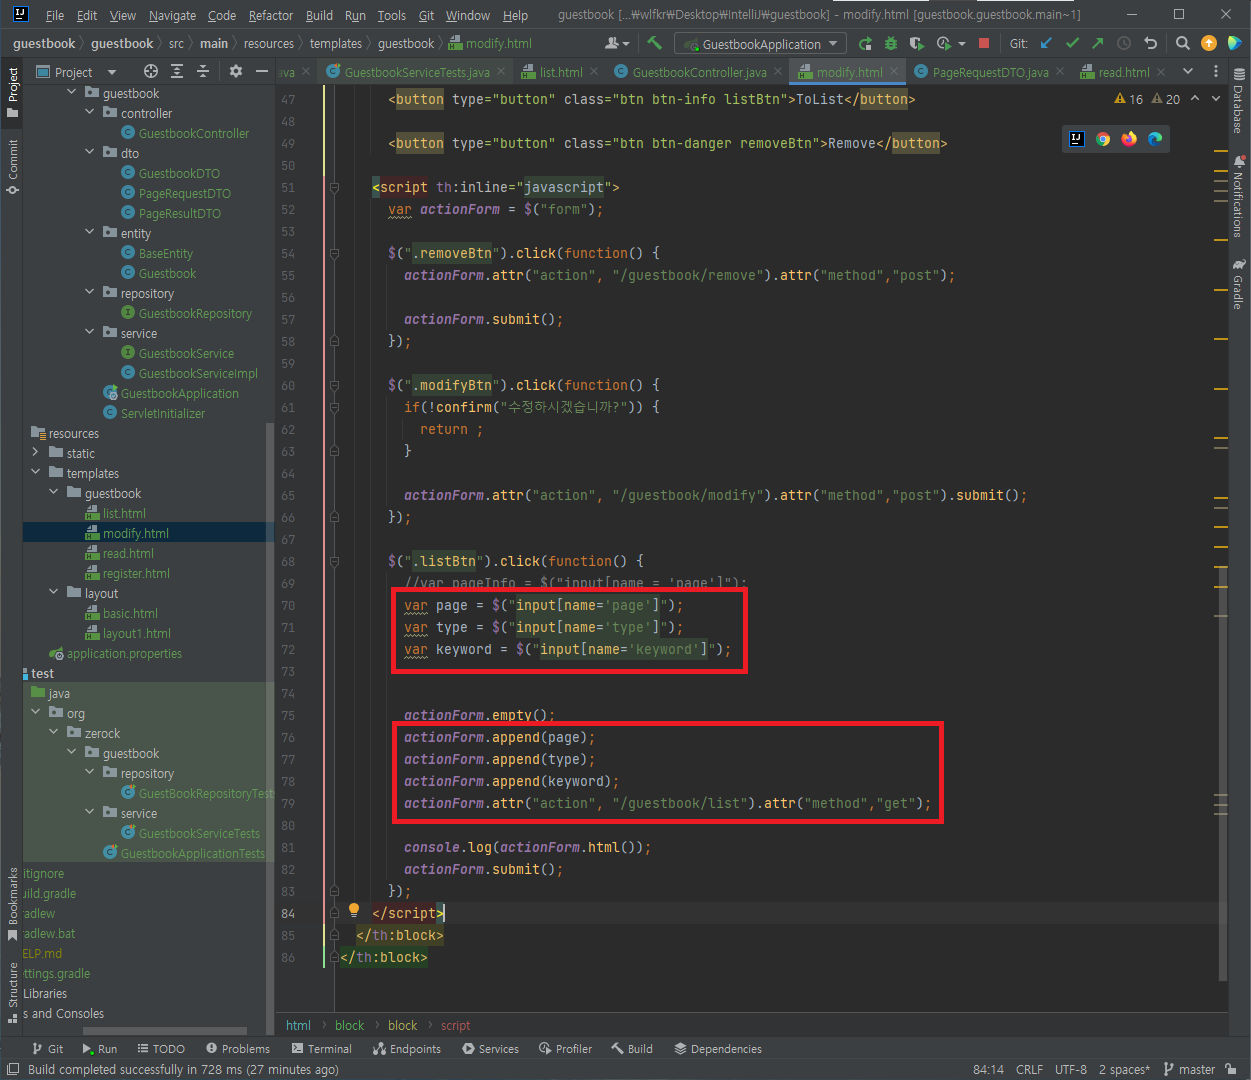Stop the running application
The width and height of the screenshot is (1251, 1080).
pos(984,43)
